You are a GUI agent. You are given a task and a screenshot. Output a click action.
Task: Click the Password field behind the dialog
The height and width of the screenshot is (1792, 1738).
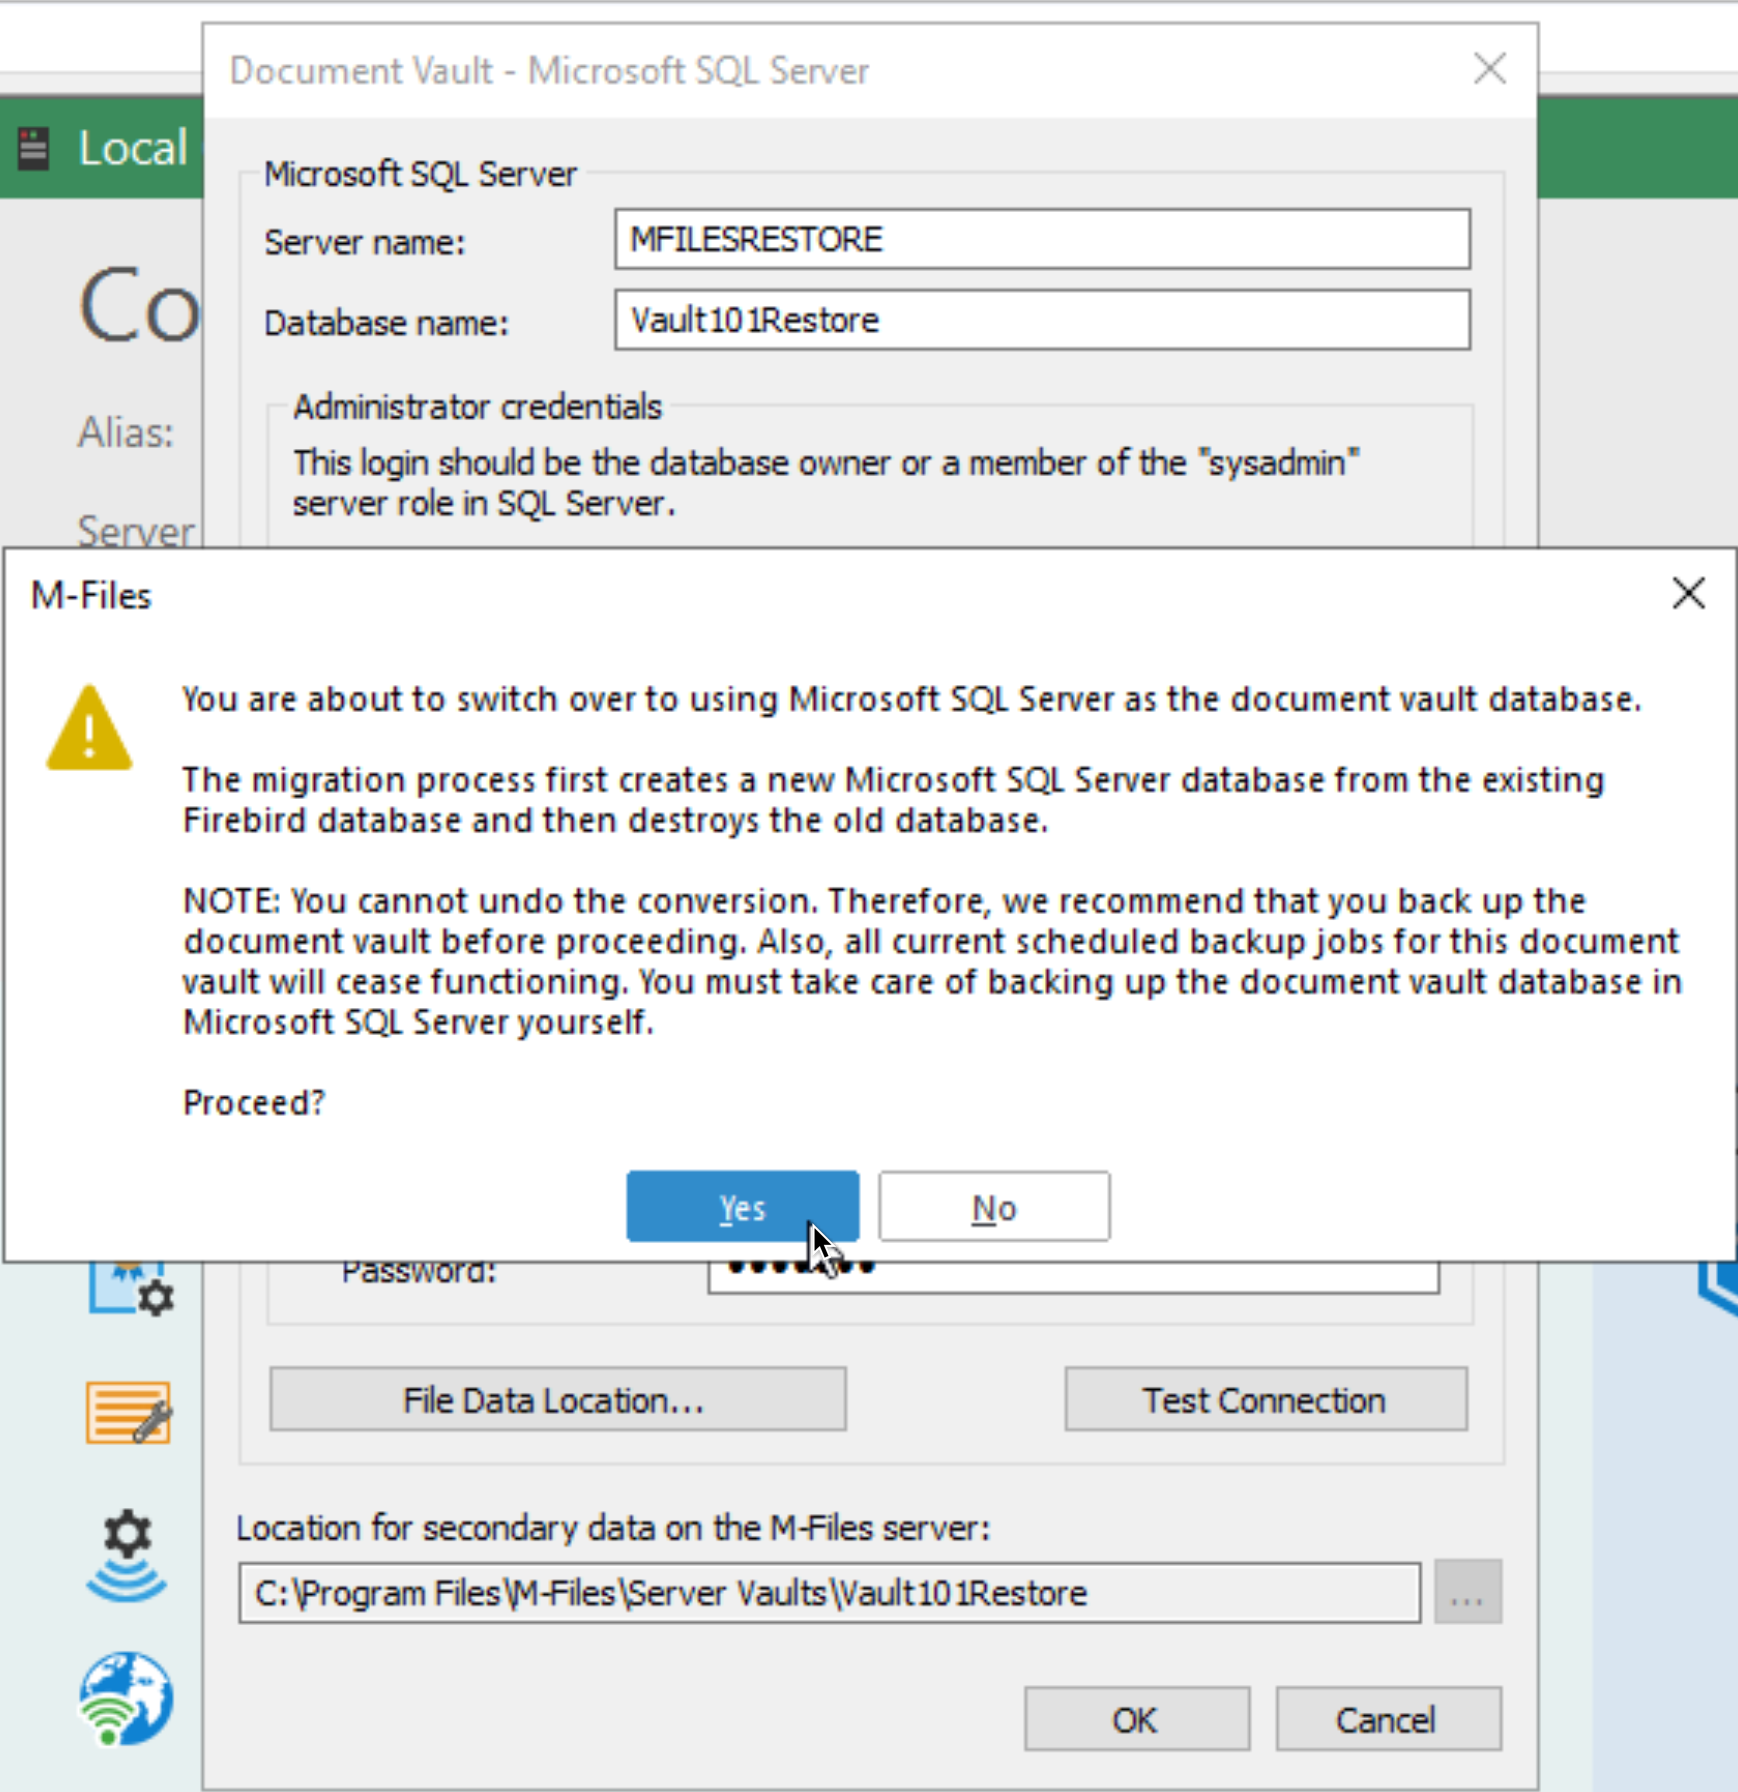click(x=1073, y=1277)
